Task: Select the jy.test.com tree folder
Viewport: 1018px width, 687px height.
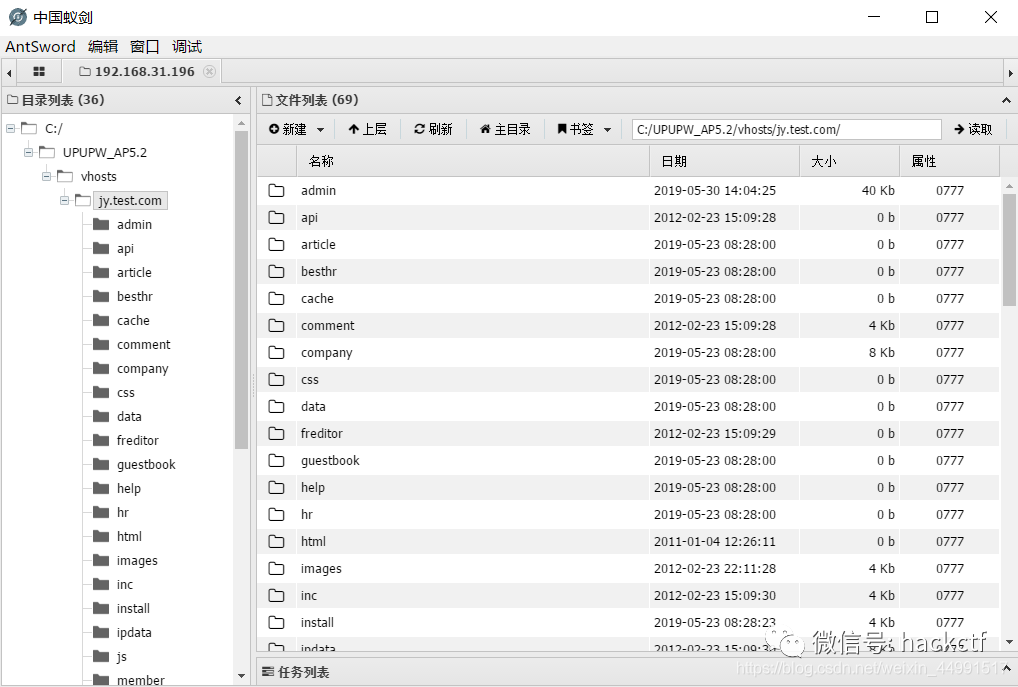Action: (130, 201)
